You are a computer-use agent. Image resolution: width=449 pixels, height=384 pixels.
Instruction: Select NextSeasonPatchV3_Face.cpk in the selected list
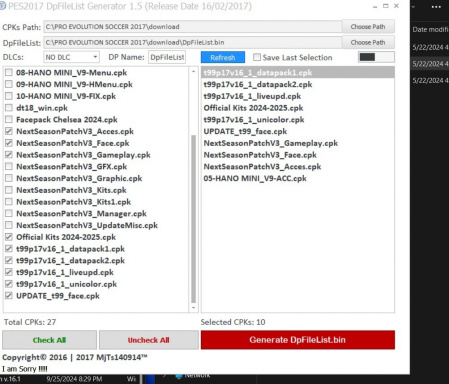[x=298, y=155]
